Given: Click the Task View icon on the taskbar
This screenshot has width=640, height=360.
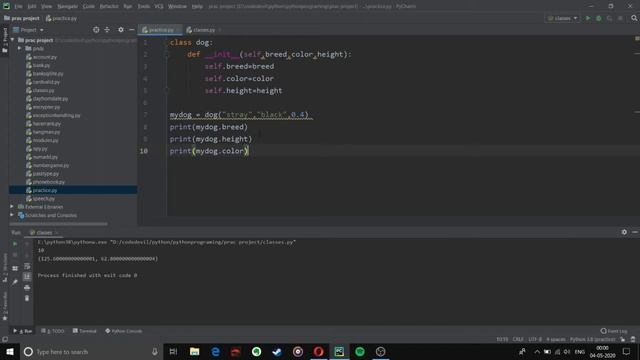Looking at the screenshot, I should pyautogui.click(x=173, y=351).
